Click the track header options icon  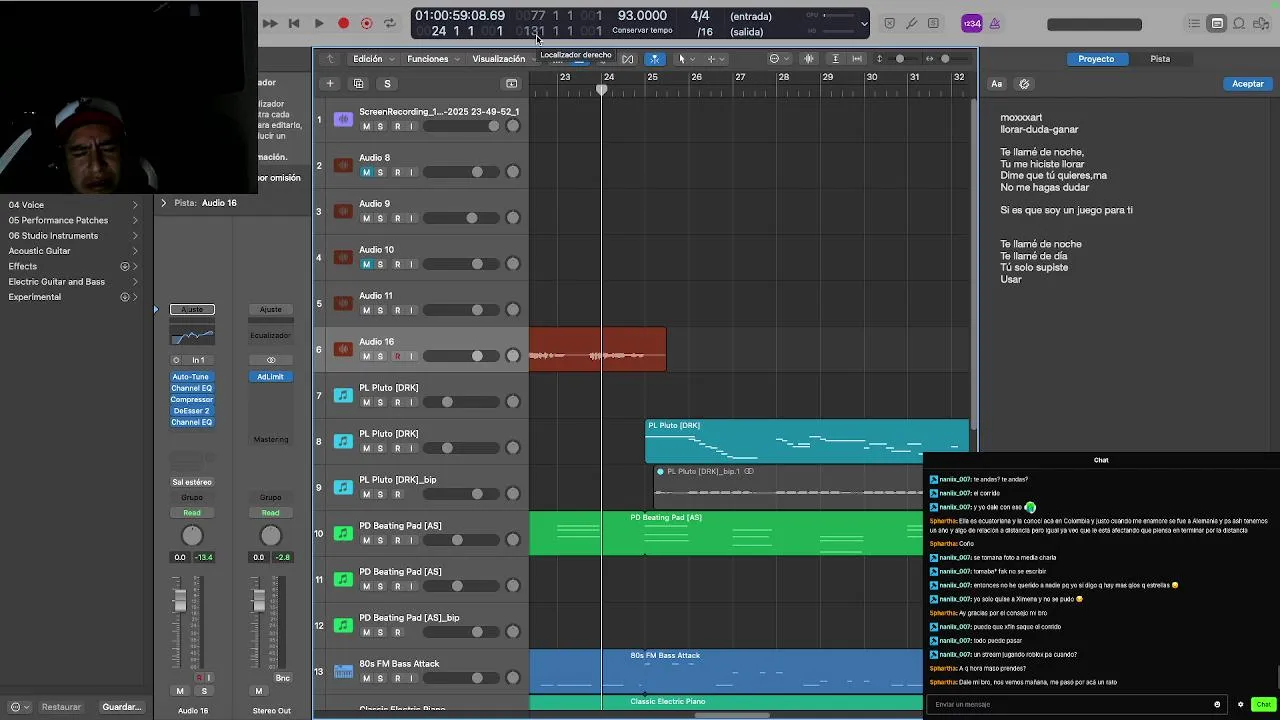[511, 84]
